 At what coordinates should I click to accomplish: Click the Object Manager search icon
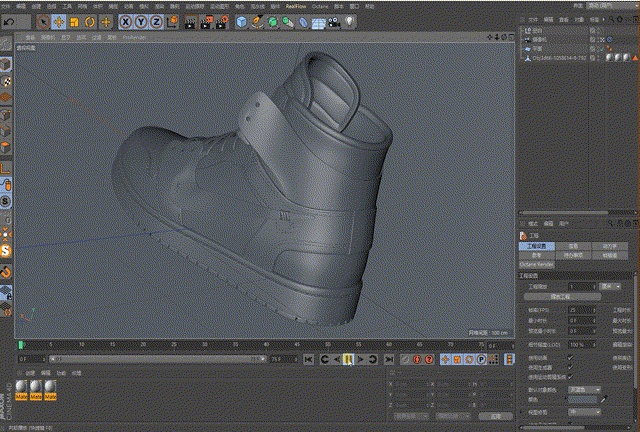tap(611, 19)
